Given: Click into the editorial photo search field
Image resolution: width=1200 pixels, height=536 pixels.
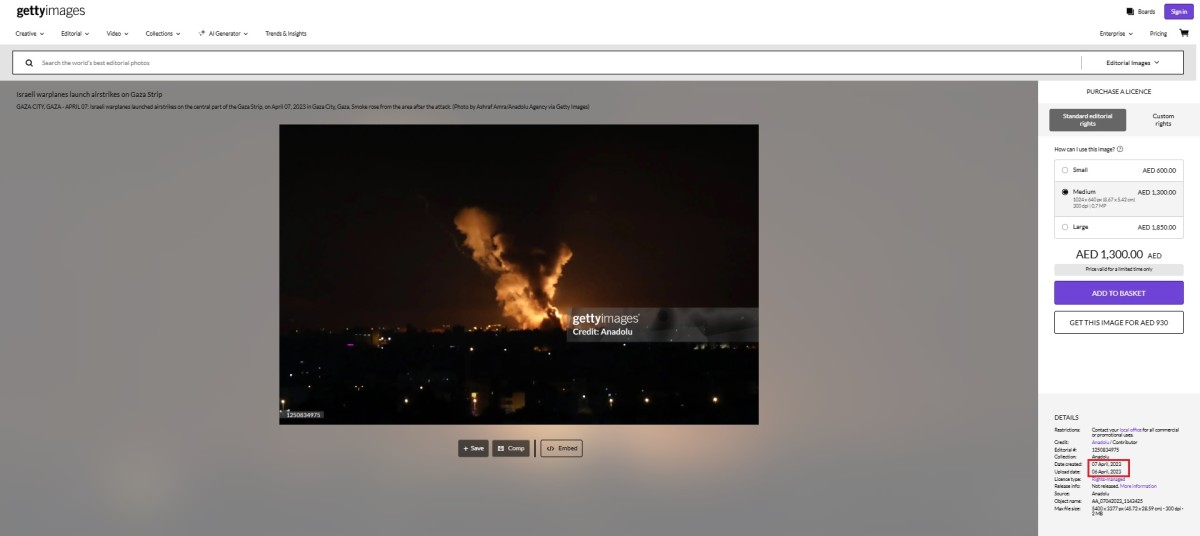Looking at the screenshot, I should [x=550, y=62].
